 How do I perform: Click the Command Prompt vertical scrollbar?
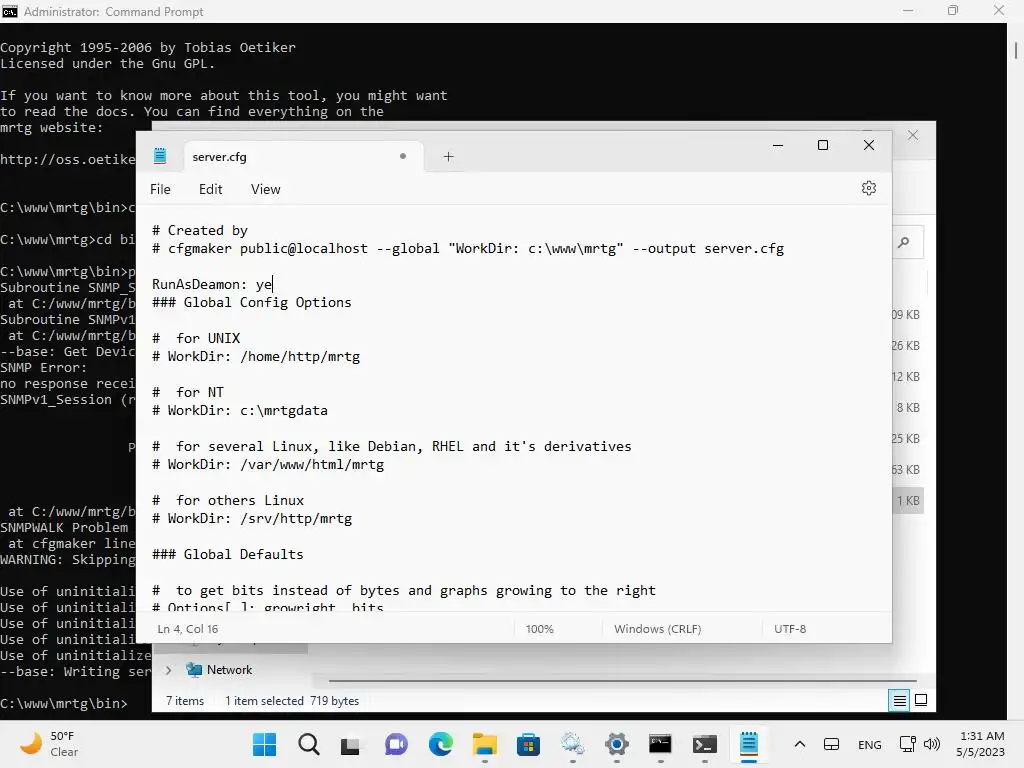pyautogui.click(x=1016, y=50)
